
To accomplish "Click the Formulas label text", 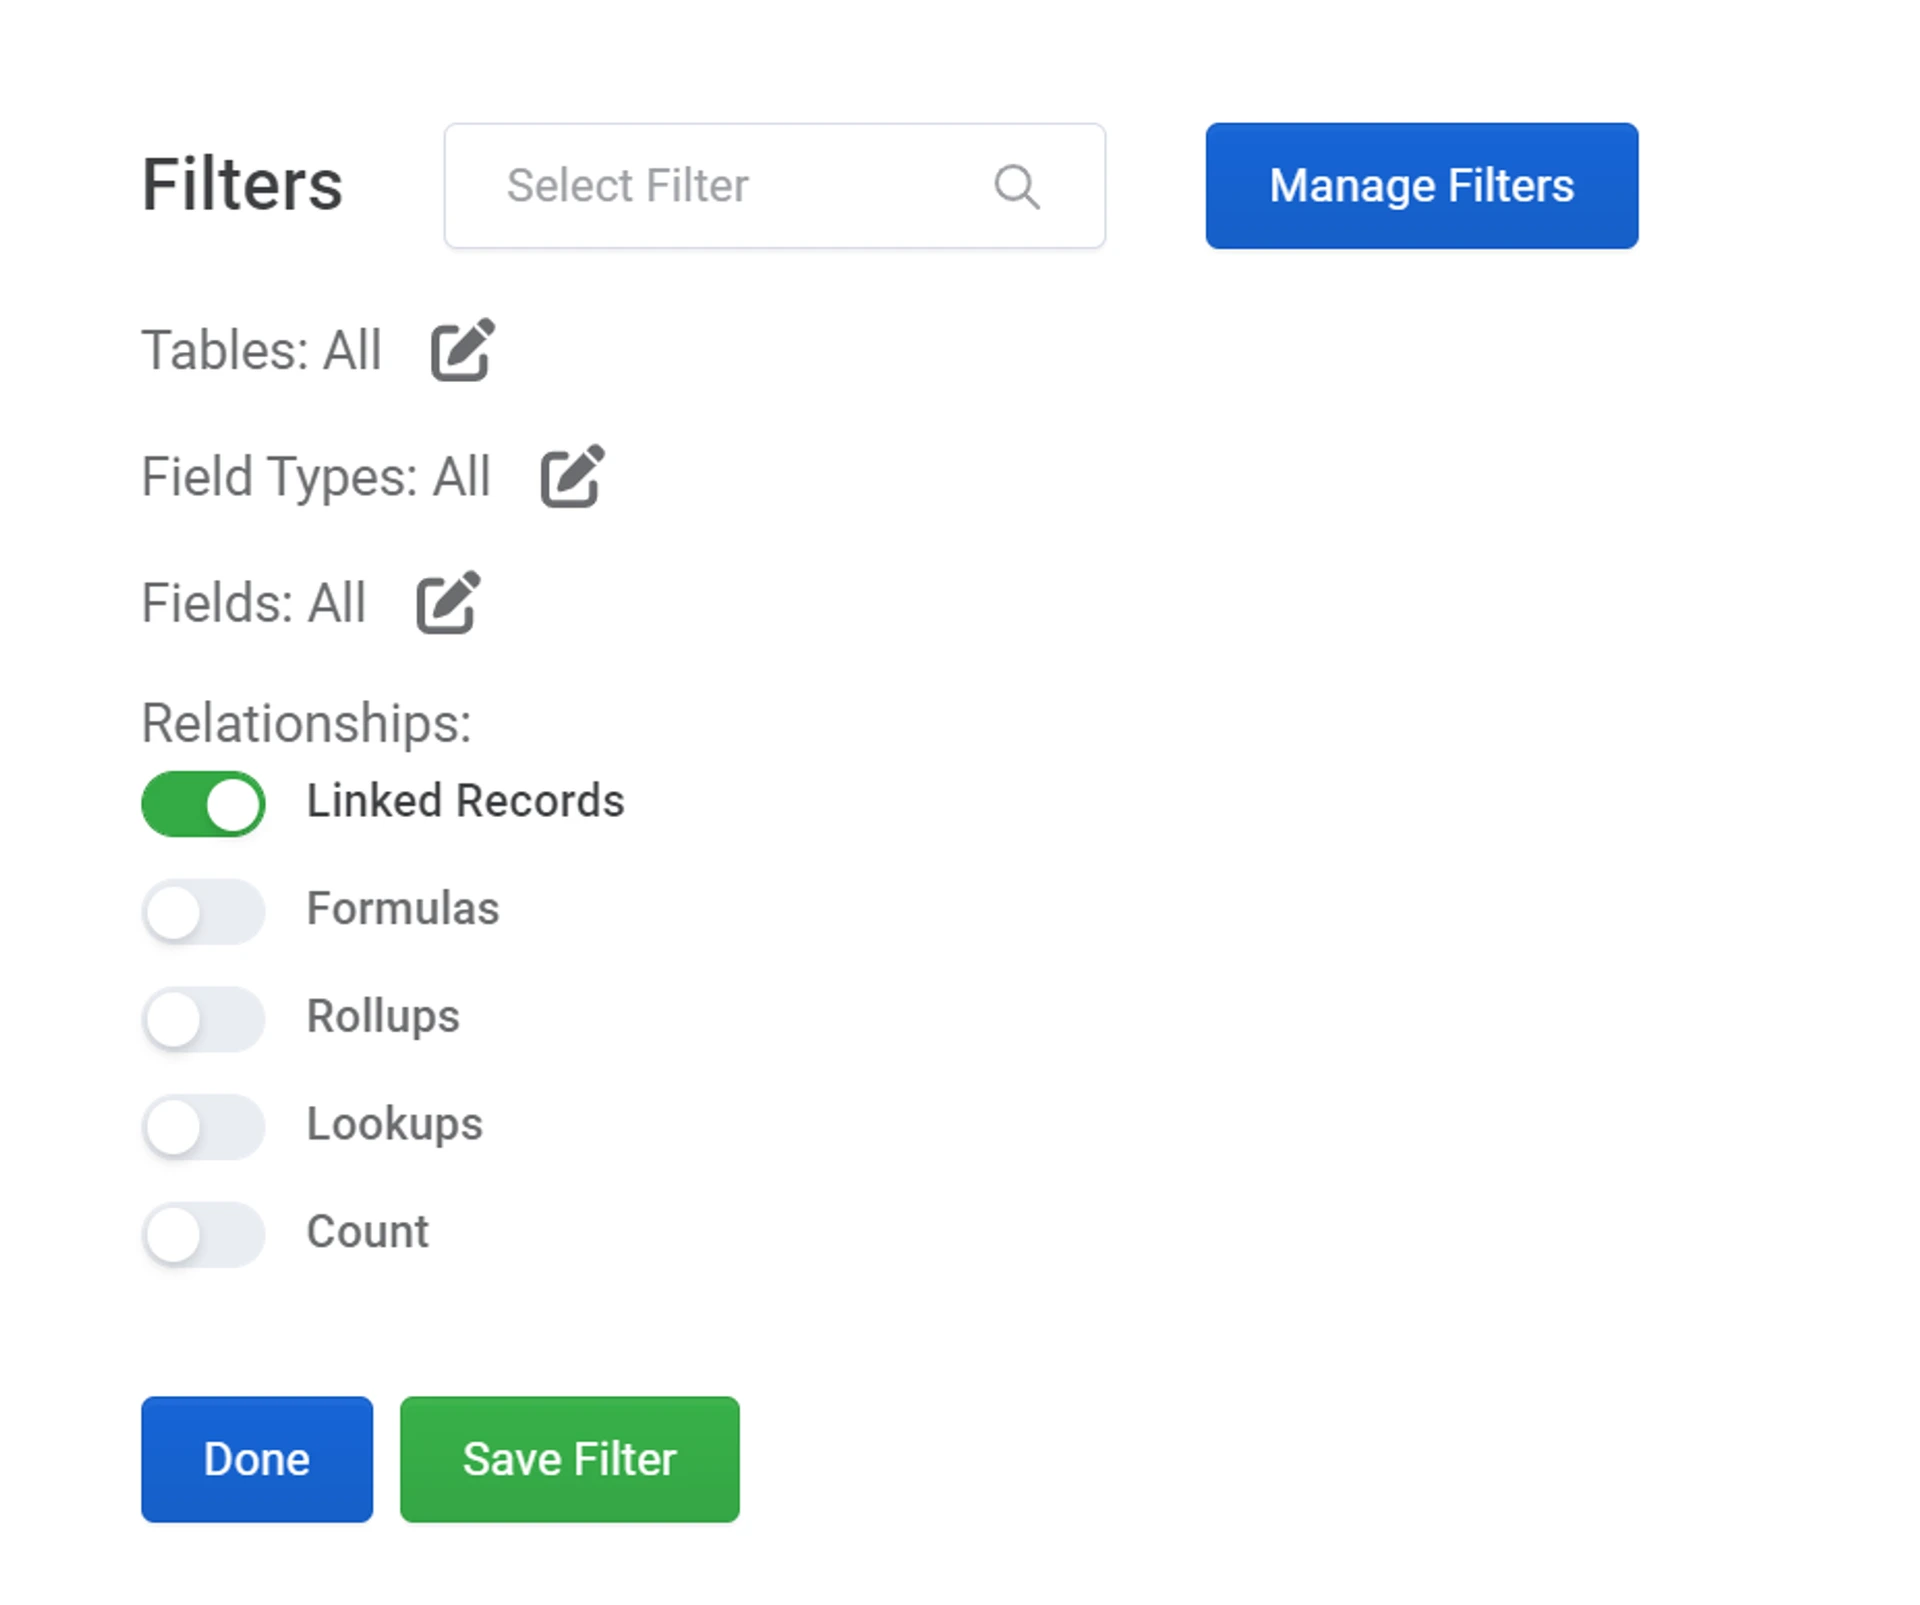I will tap(402, 909).
